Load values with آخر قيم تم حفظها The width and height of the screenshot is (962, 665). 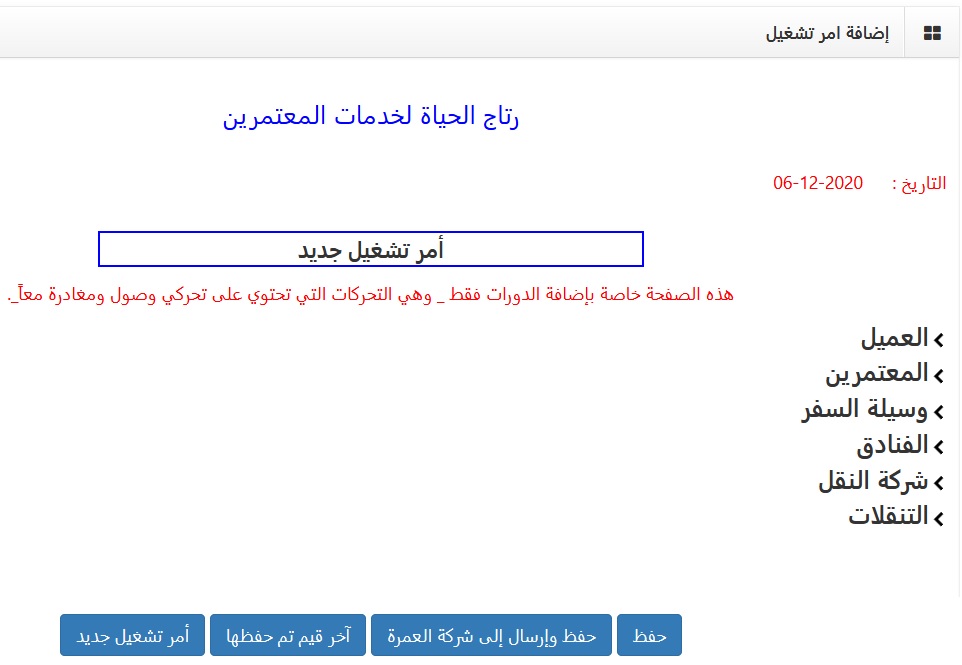coord(288,635)
